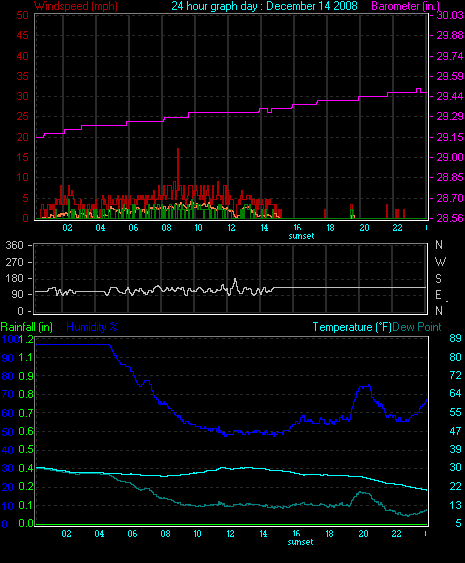Click the Barometer (in.) axis title
Image resolution: width=465 pixels, height=563 pixels.
(x=405, y=6)
